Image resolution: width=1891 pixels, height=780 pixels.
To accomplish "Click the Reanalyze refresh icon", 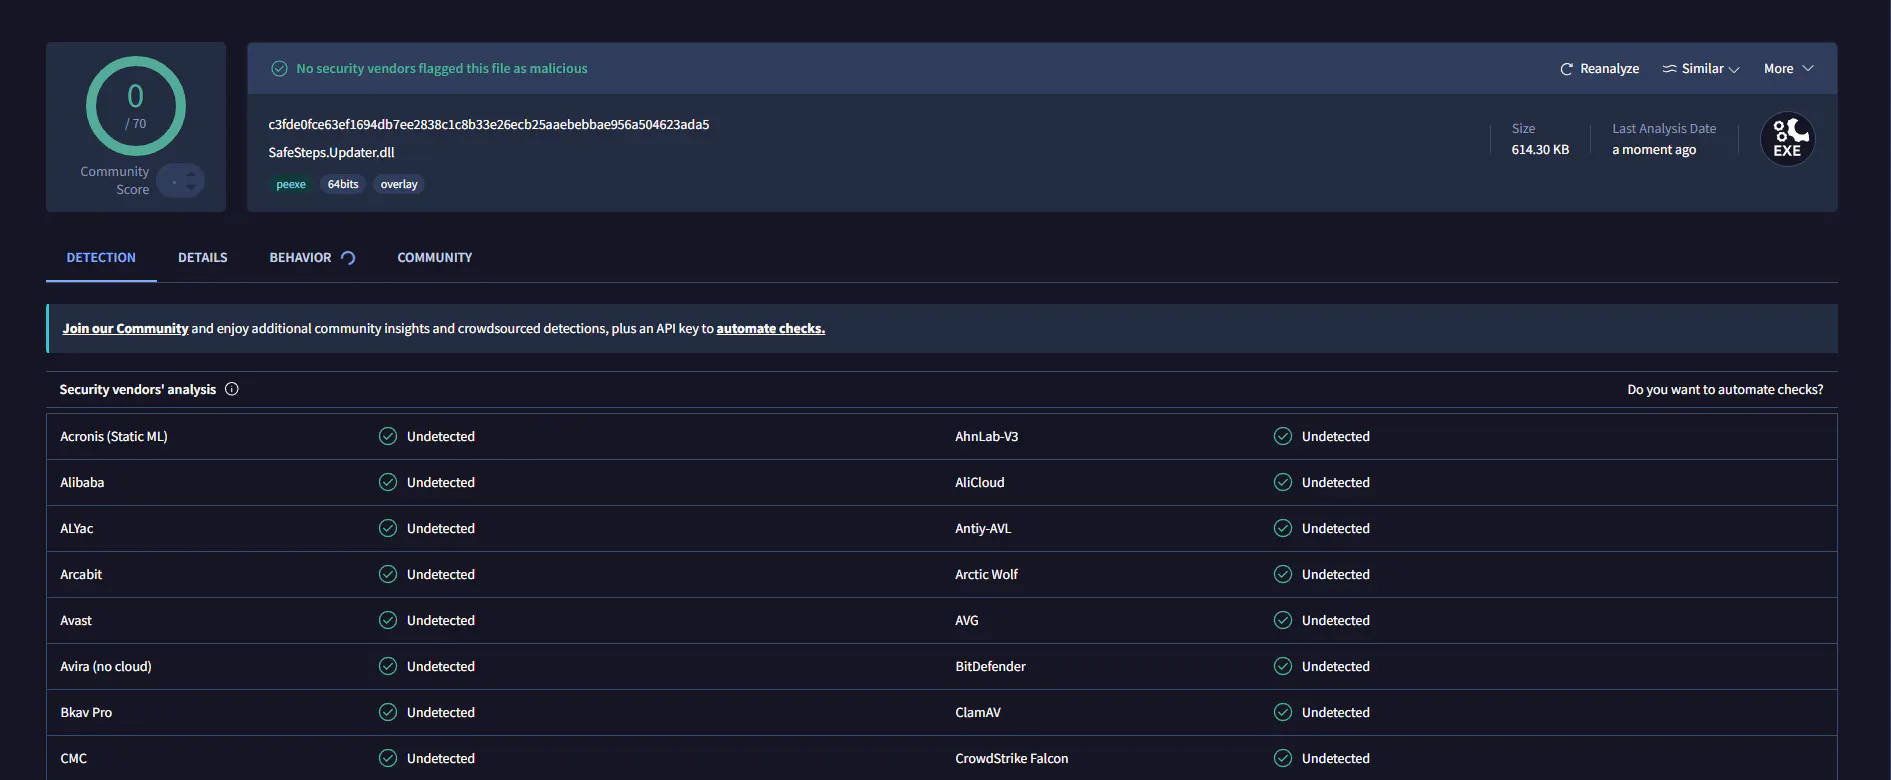I will pos(1567,69).
